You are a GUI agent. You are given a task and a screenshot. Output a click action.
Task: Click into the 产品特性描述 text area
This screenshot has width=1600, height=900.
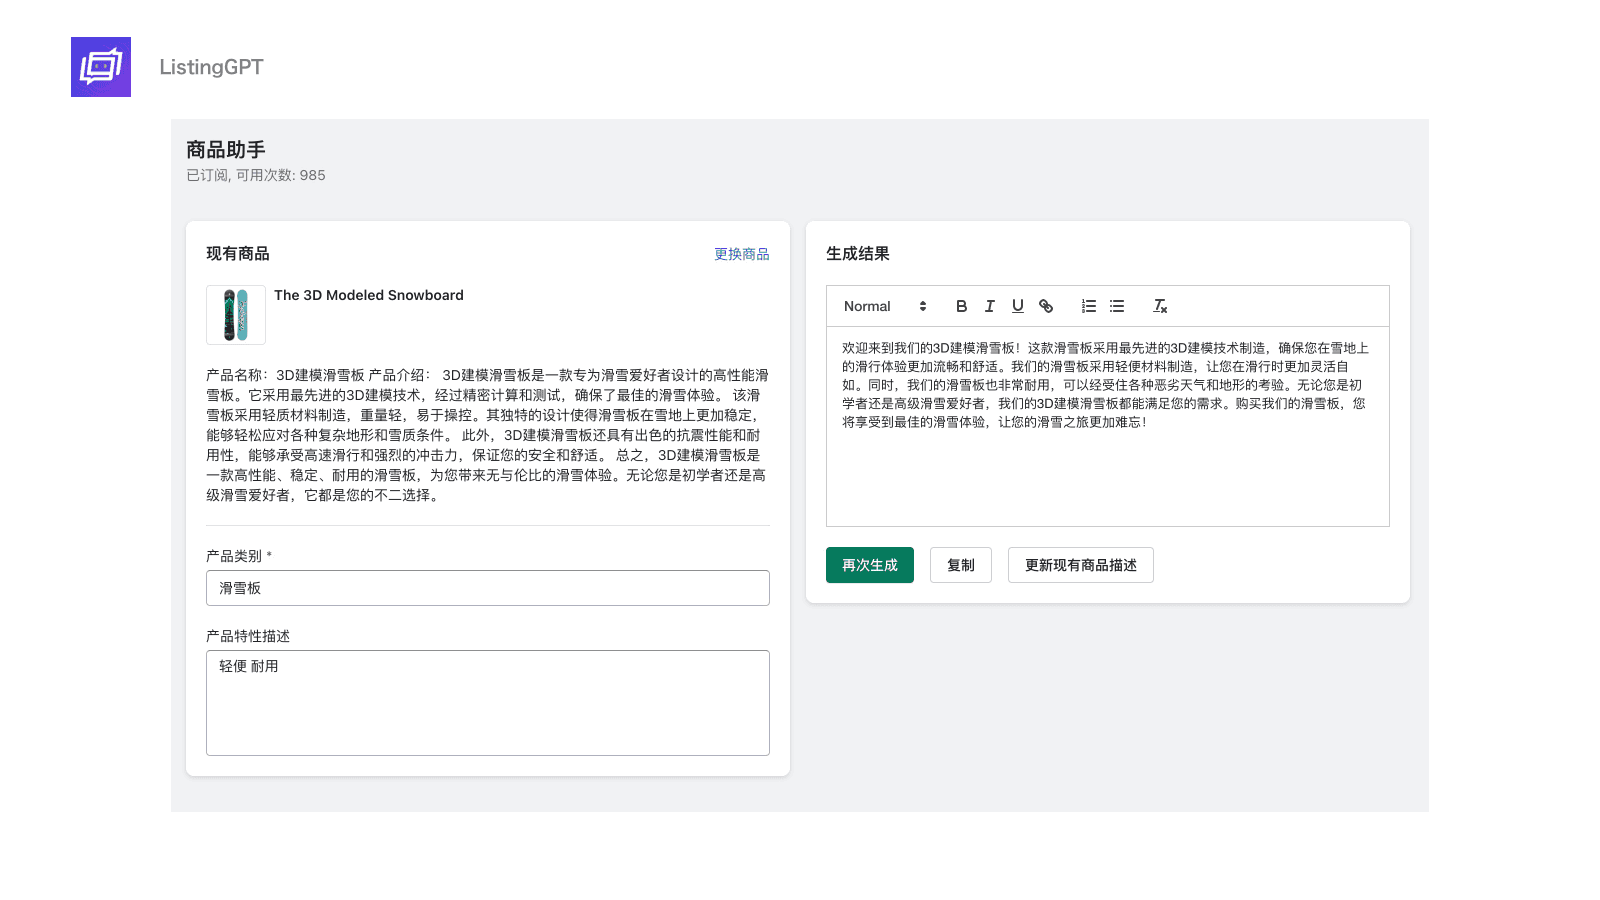pos(487,703)
